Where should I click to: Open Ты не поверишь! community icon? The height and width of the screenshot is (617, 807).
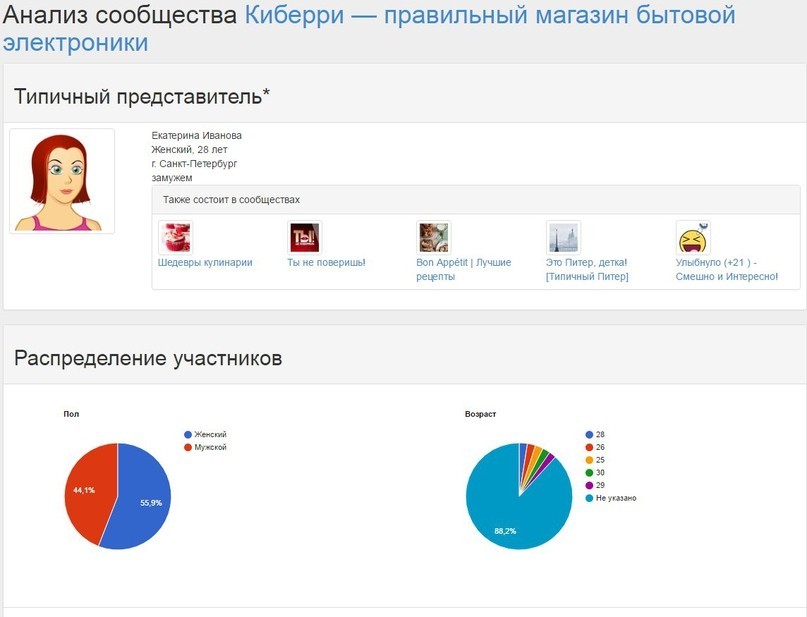305,237
